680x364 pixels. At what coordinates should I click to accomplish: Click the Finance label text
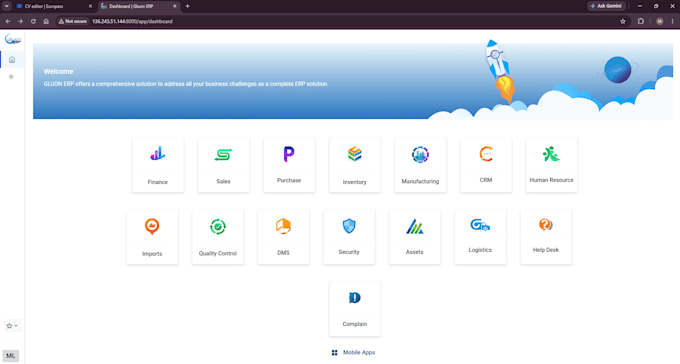pyautogui.click(x=157, y=182)
